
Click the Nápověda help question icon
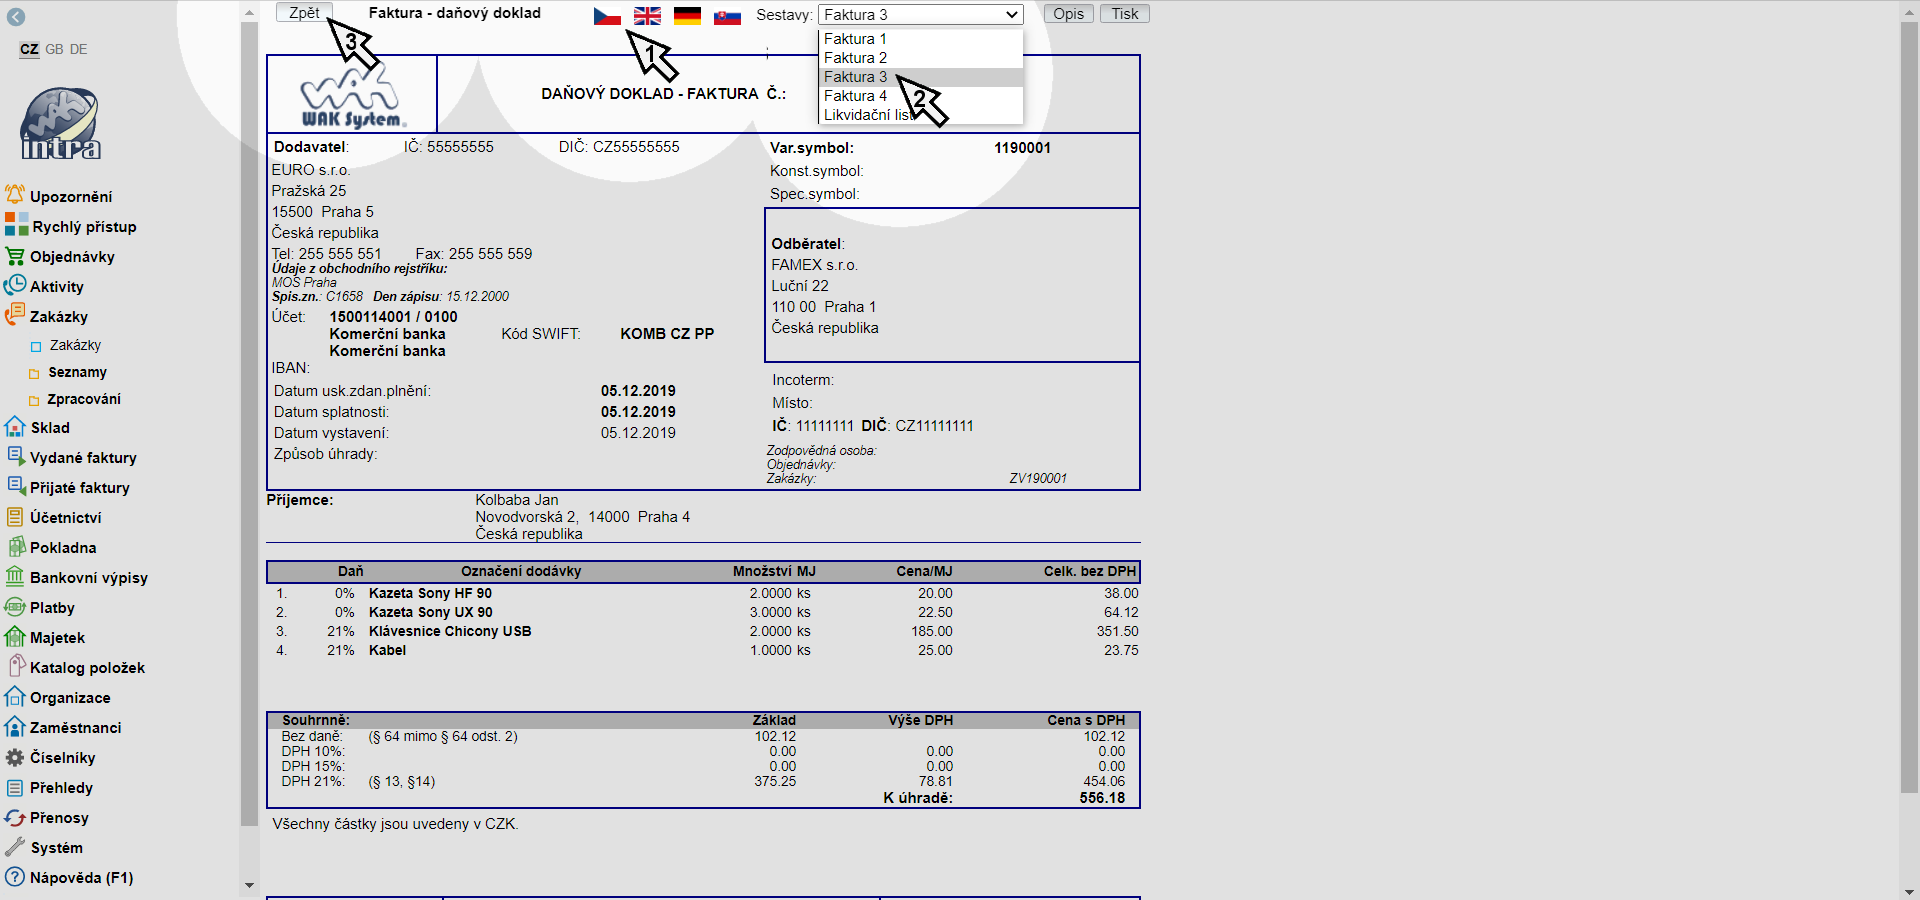coord(15,877)
